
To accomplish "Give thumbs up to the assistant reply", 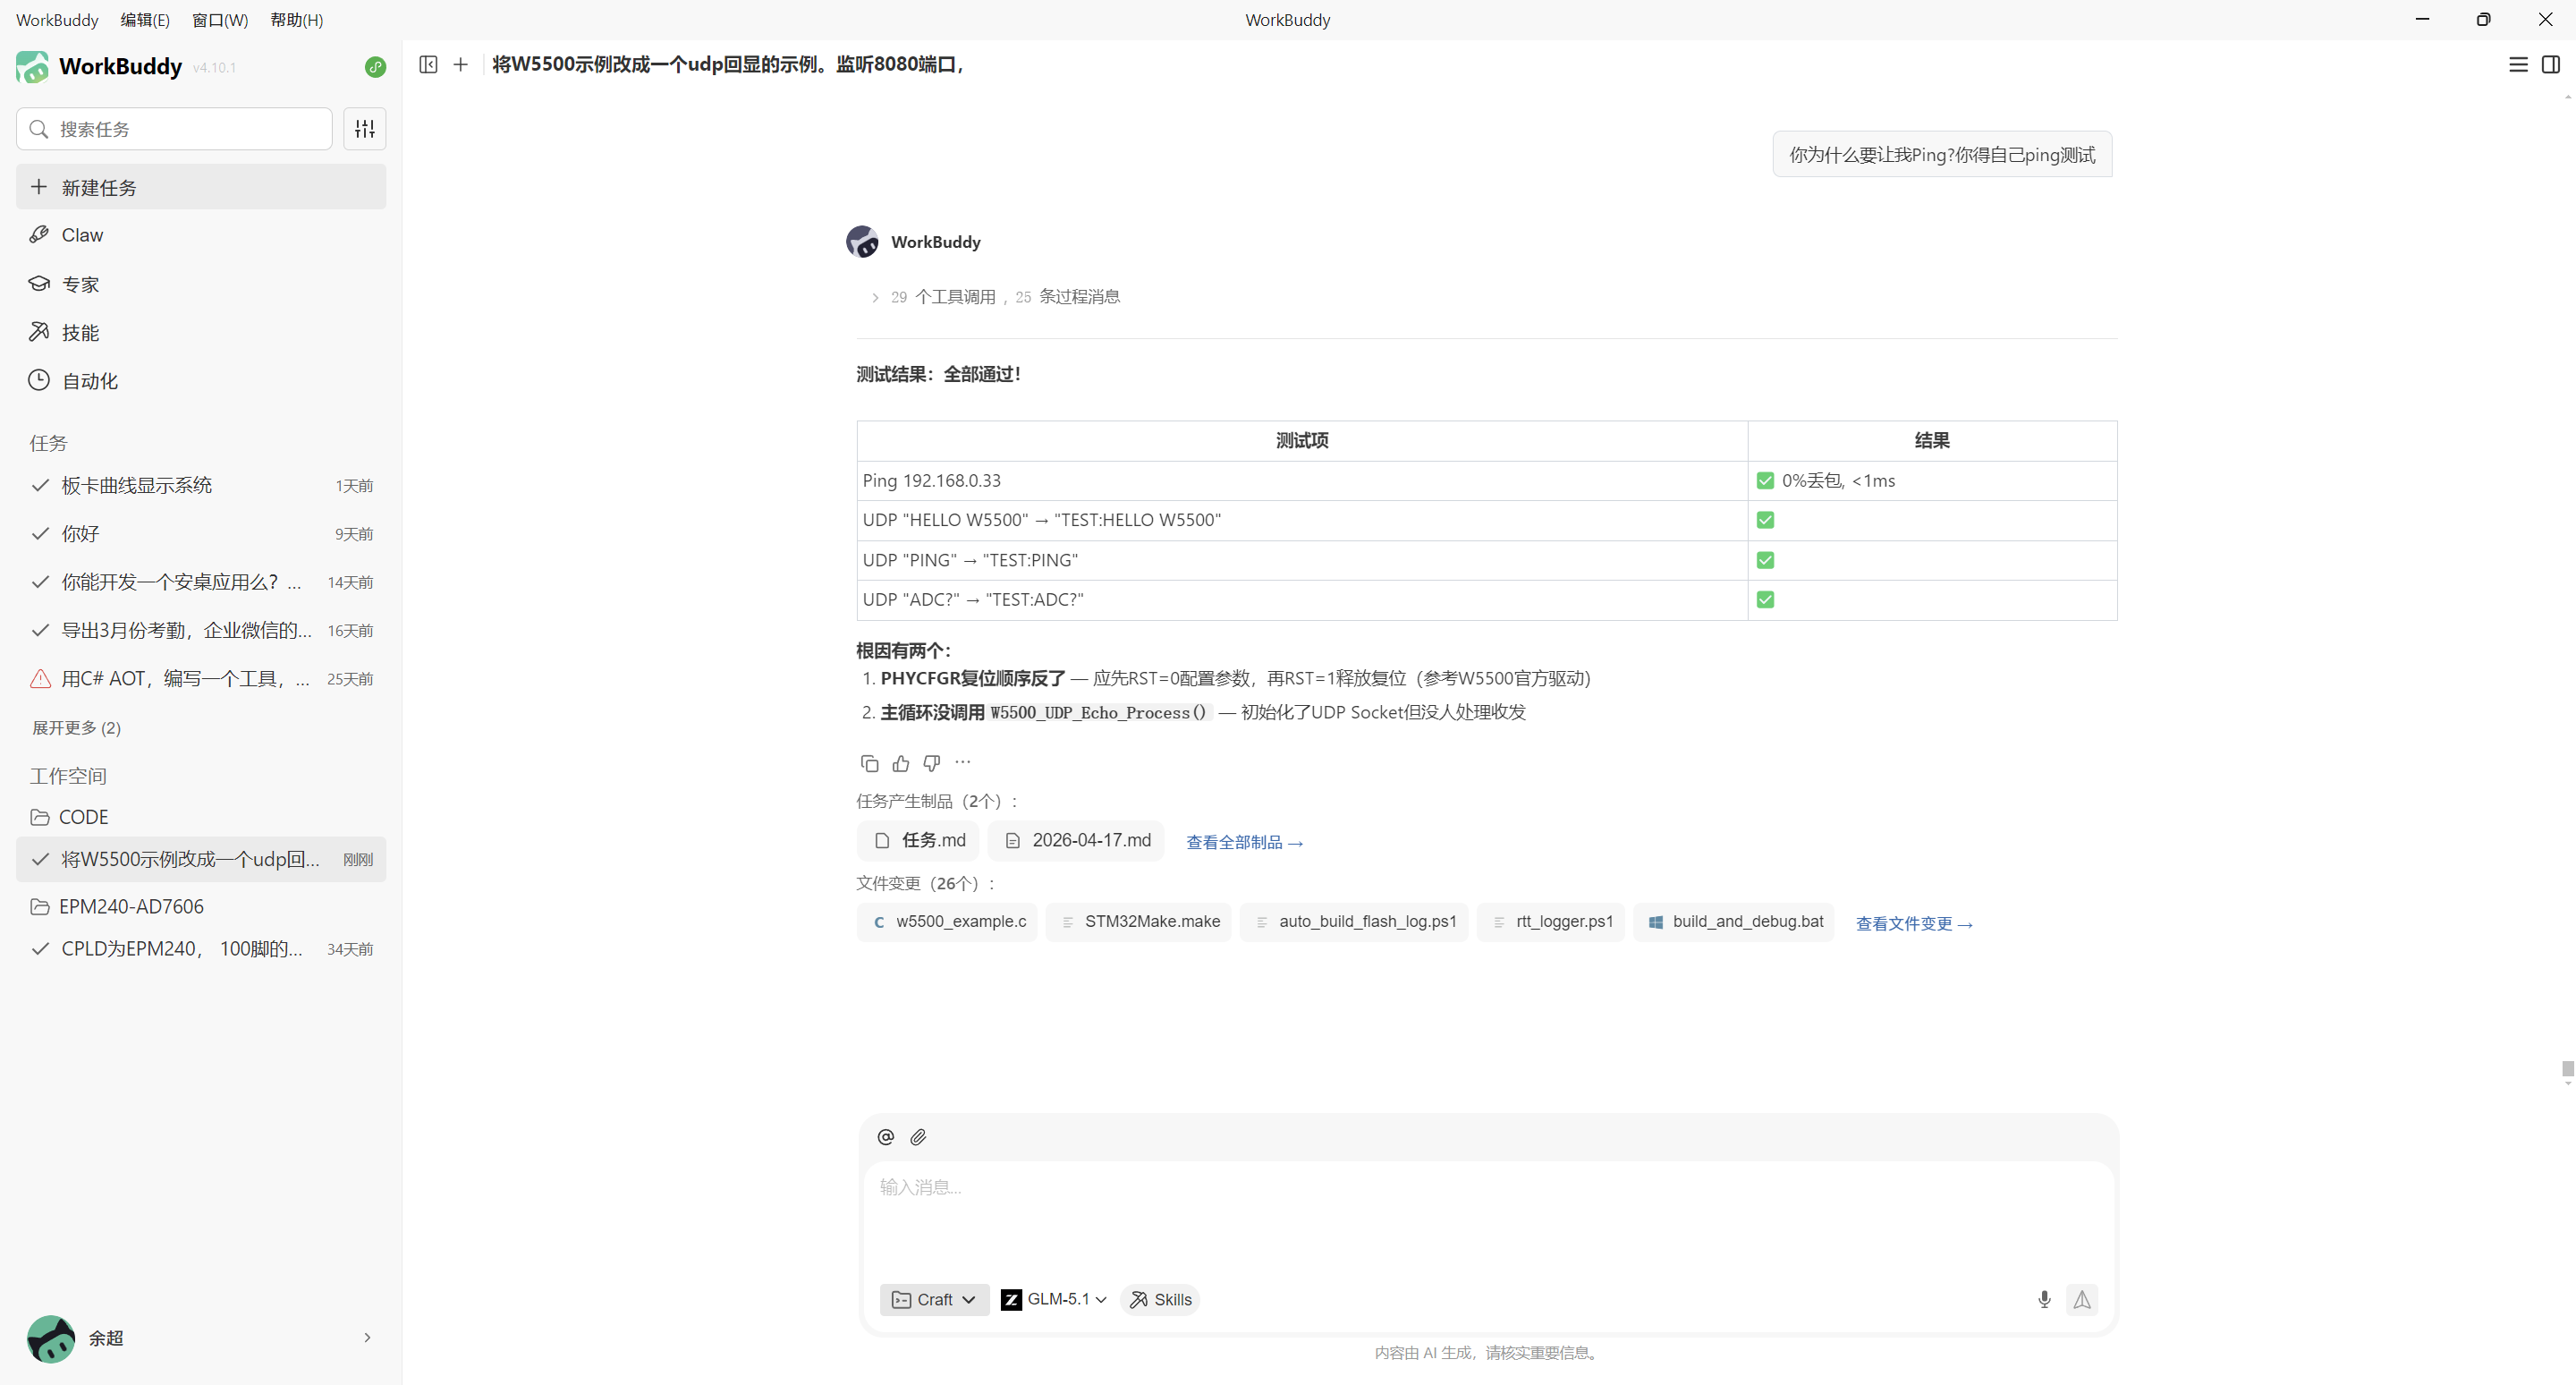I will (899, 762).
